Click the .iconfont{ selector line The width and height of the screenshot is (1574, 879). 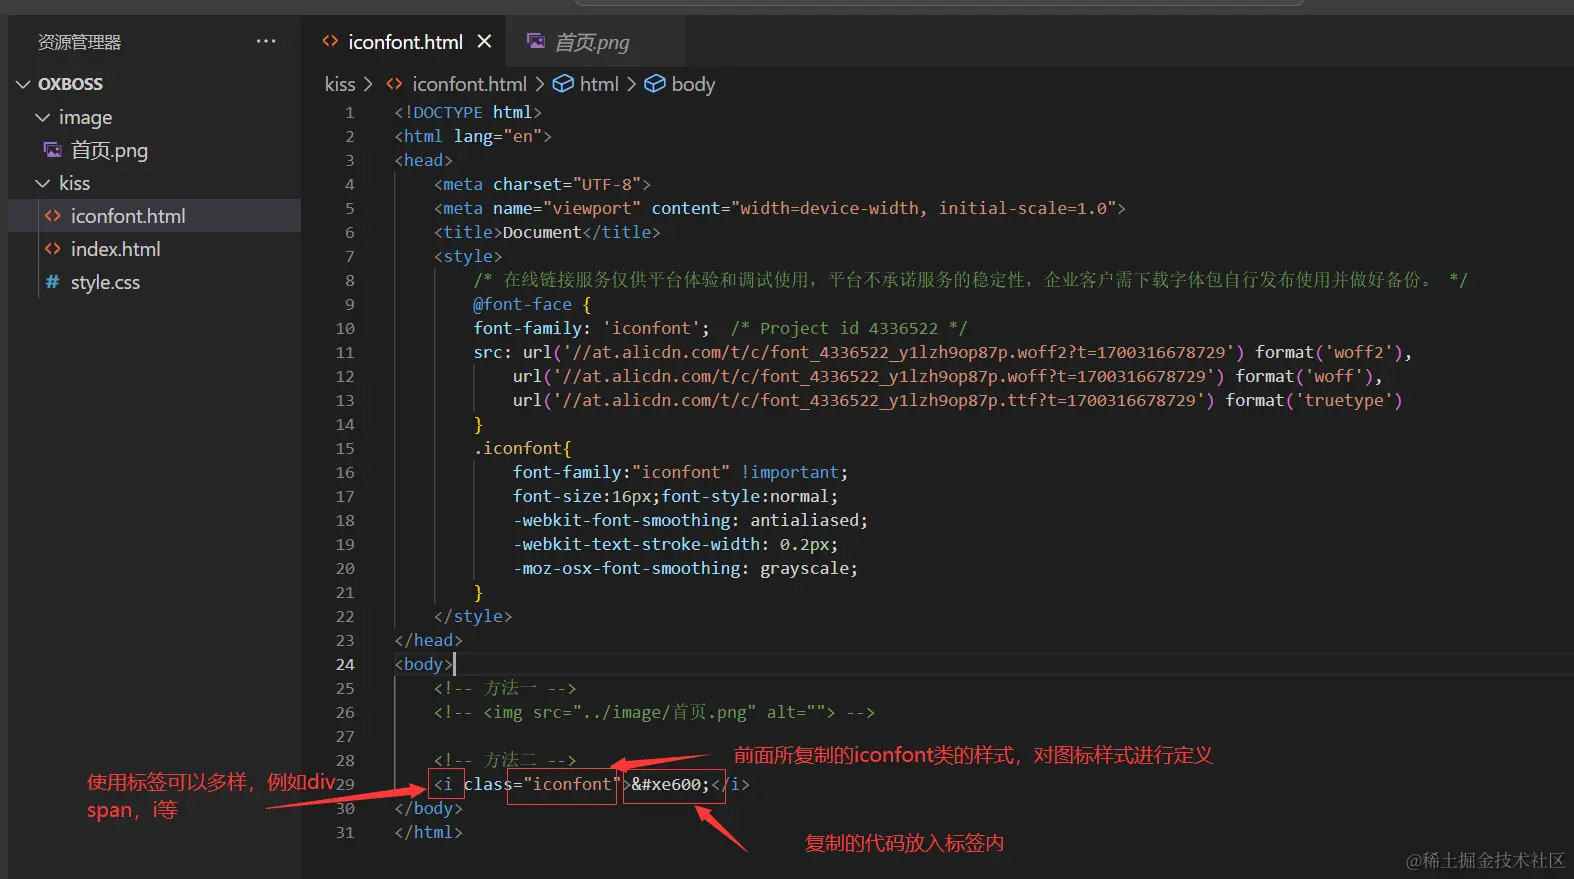[522, 448]
